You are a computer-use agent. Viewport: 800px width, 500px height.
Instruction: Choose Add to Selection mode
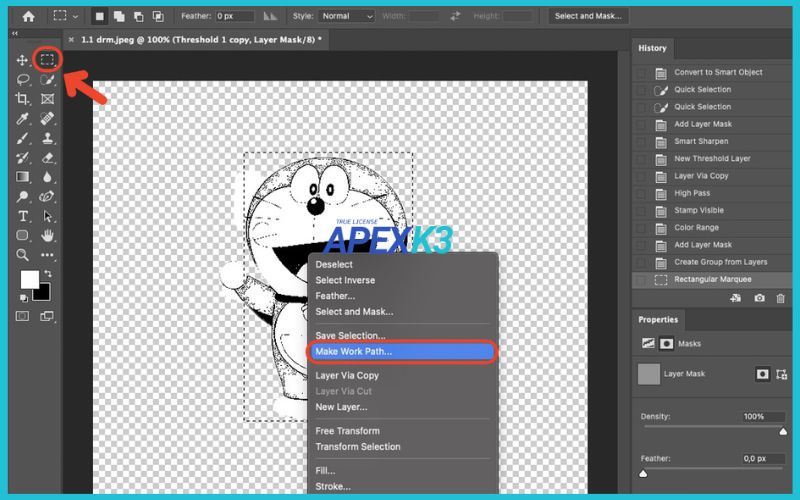point(119,16)
